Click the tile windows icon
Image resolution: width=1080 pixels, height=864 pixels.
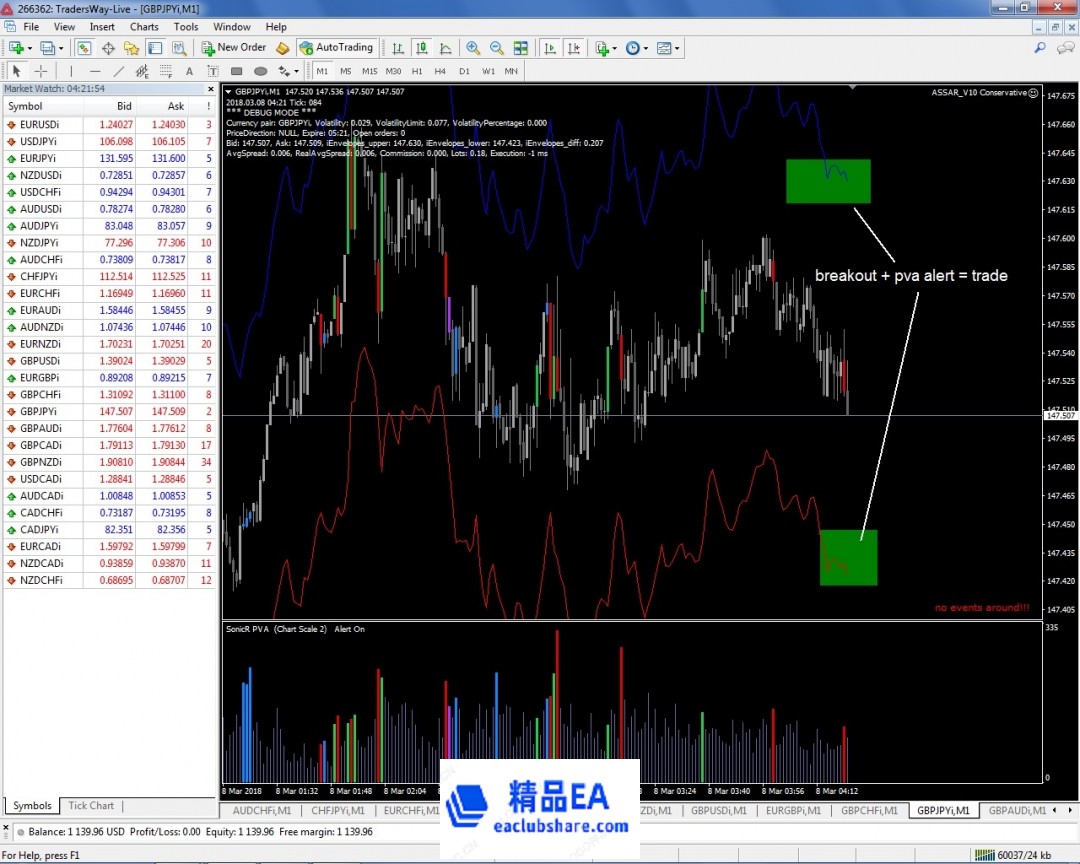click(x=521, y=48)
